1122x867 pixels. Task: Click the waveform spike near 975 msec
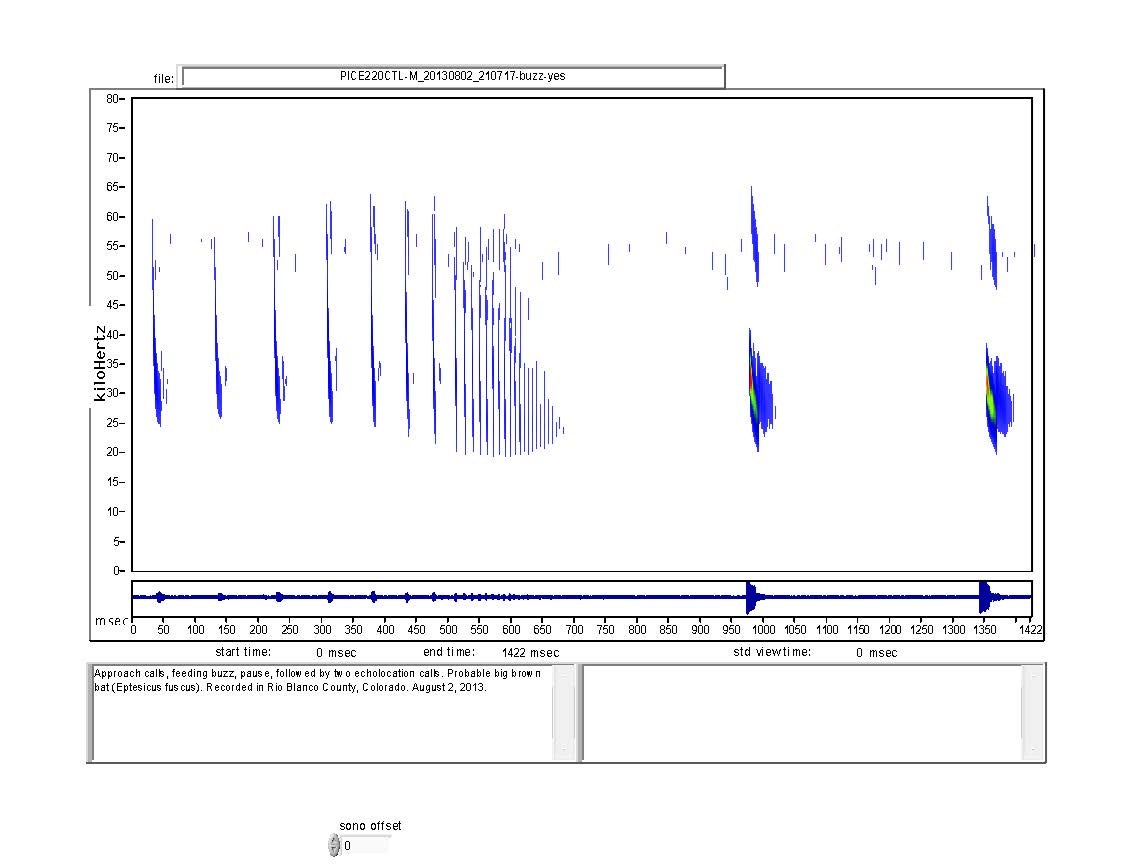(x=750, y=597)
